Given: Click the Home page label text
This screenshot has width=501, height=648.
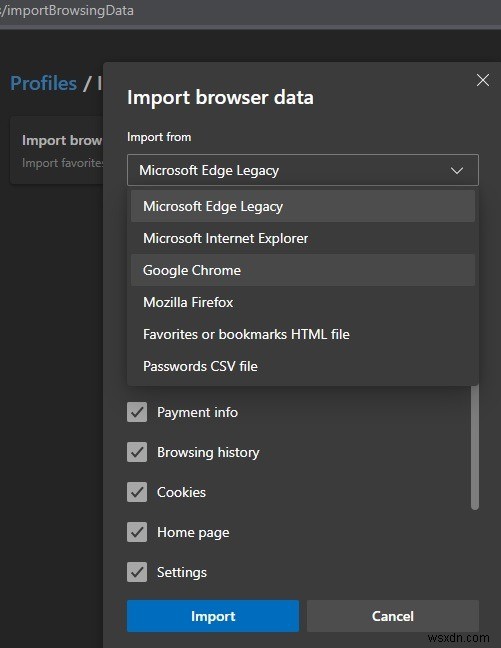Looking at the screenshot, I should (x=193, y=533).
